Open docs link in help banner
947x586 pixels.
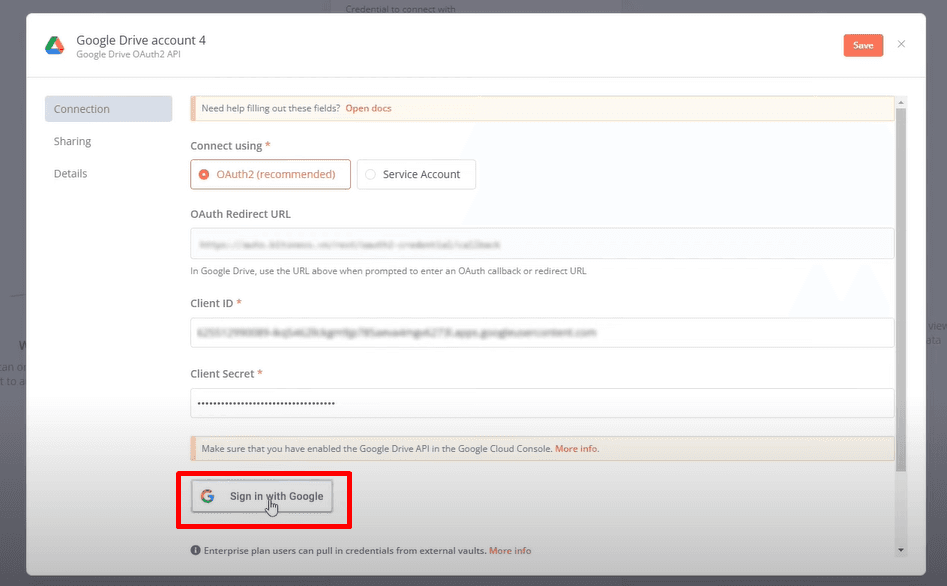tap(368, 108)
